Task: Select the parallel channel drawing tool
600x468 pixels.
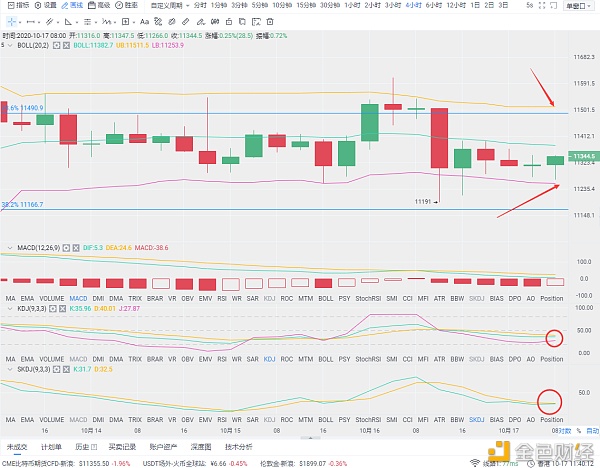Action: [x=49, y=22]
